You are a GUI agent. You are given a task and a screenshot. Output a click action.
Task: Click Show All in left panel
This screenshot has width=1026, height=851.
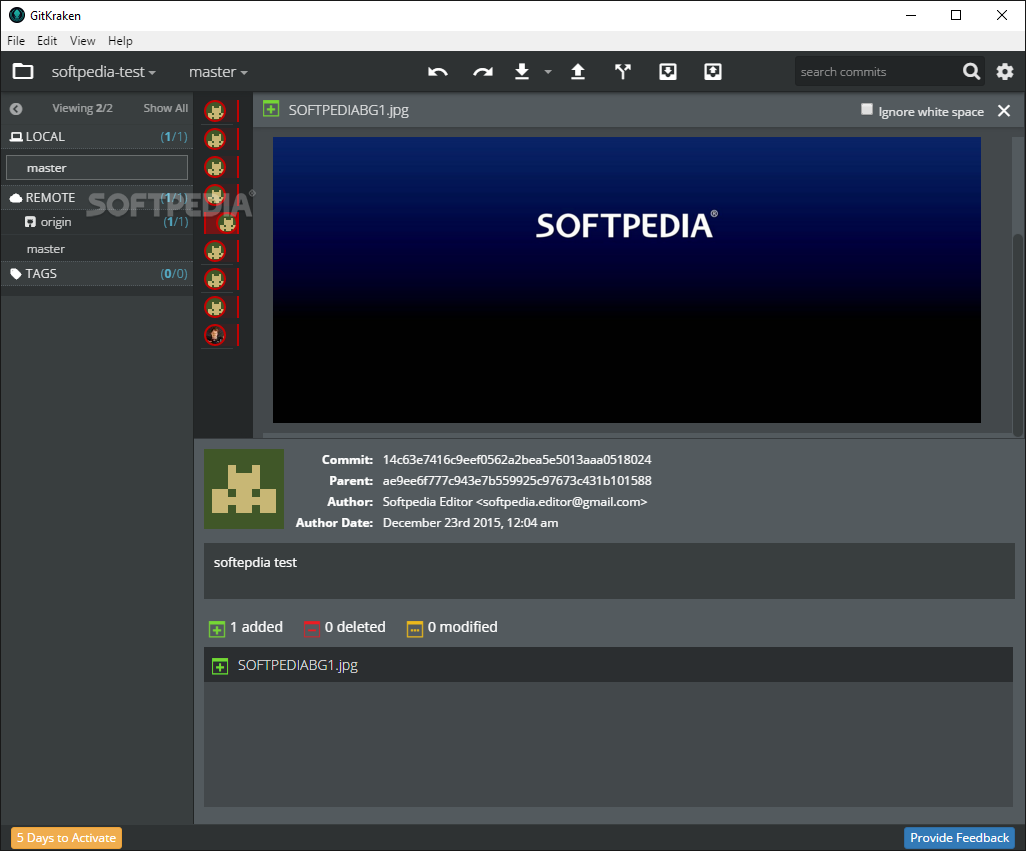[x=166, y=109]
